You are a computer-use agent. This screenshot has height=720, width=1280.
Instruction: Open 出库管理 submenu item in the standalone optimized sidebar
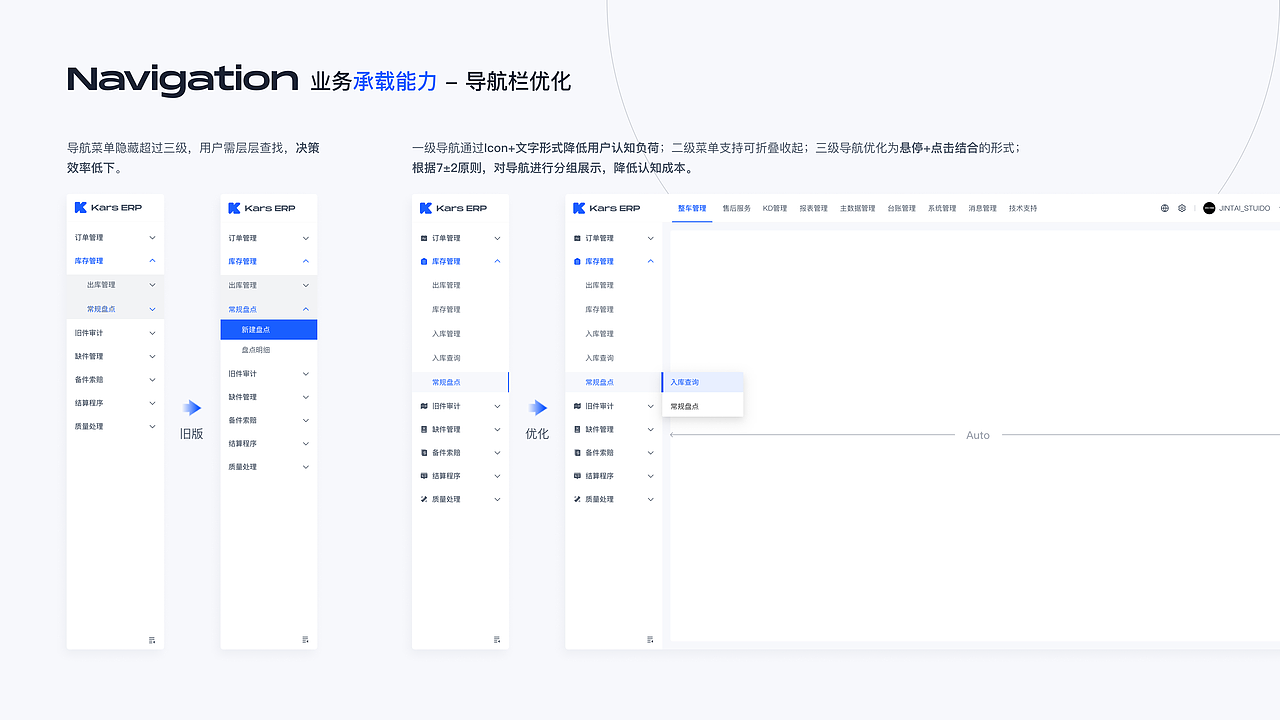(446, 286)
